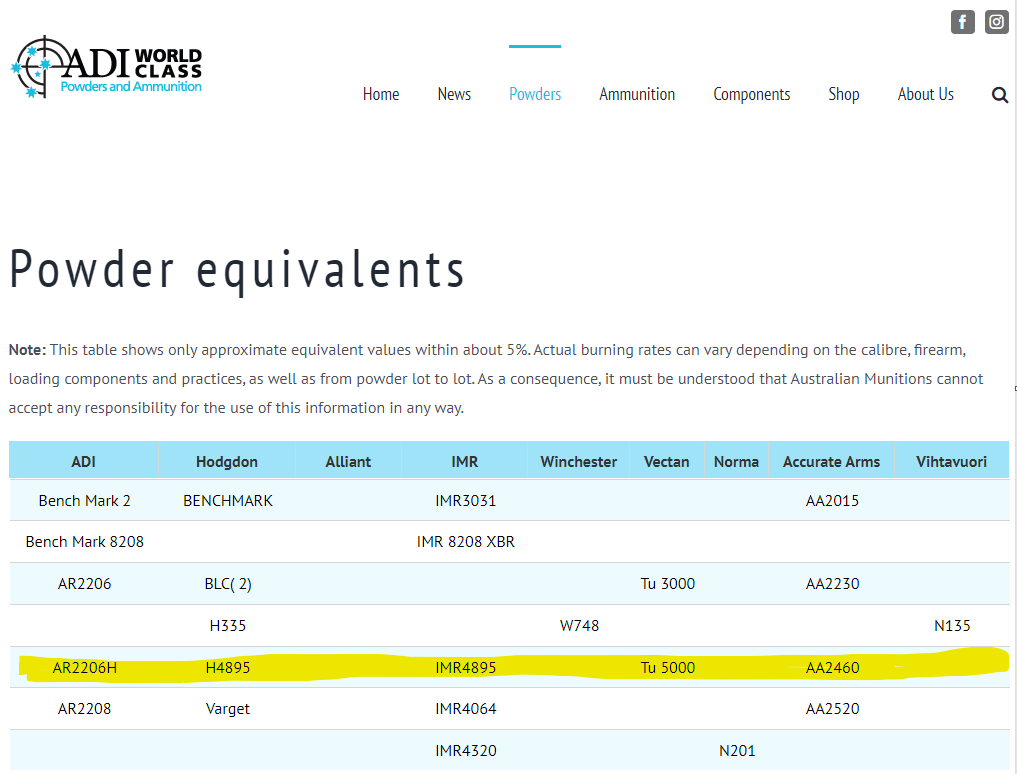Viewport: 1017px width, 774px height.
Task: Select the AR2206 cell
Action: [x=84, y=584]
